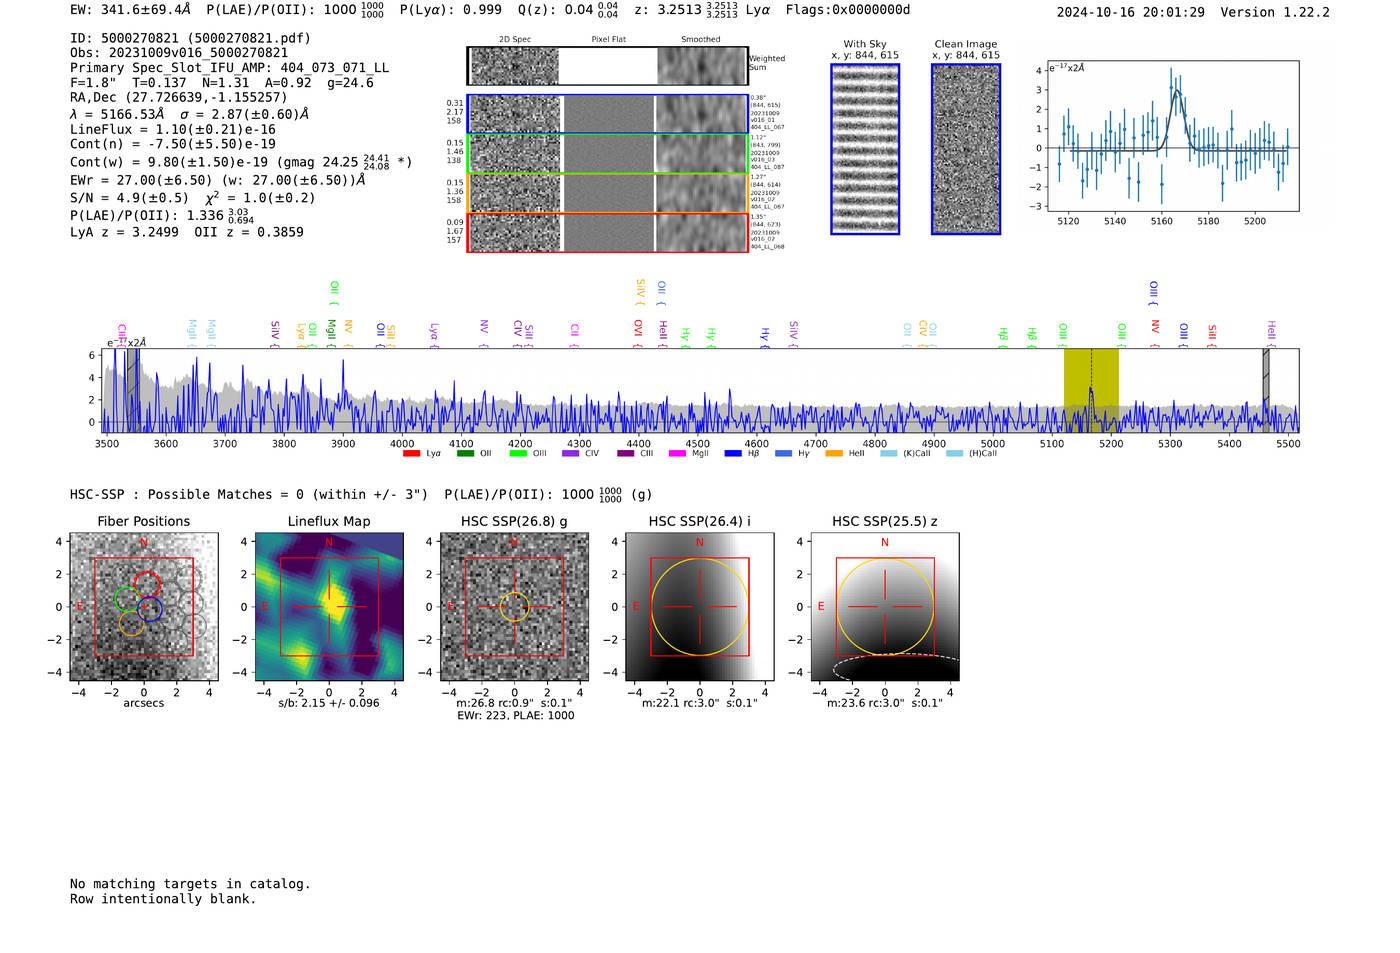Click the S/N = 4.9(±0.5) line
This screenshot has height=953, width=1400.
pos(193,197)
